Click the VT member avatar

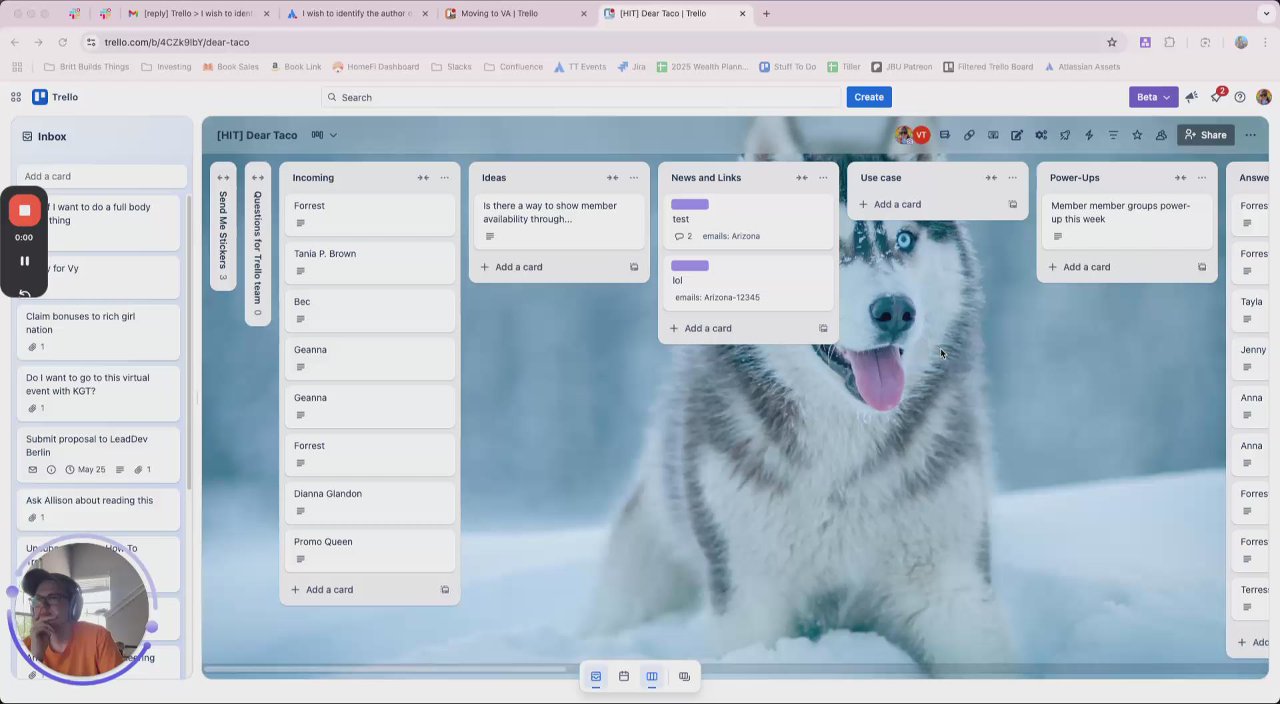pos(921,135)
